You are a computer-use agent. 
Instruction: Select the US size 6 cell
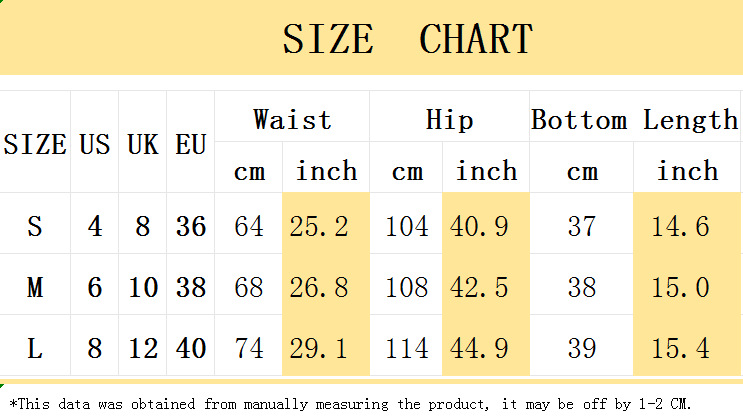tap(95, 288)
